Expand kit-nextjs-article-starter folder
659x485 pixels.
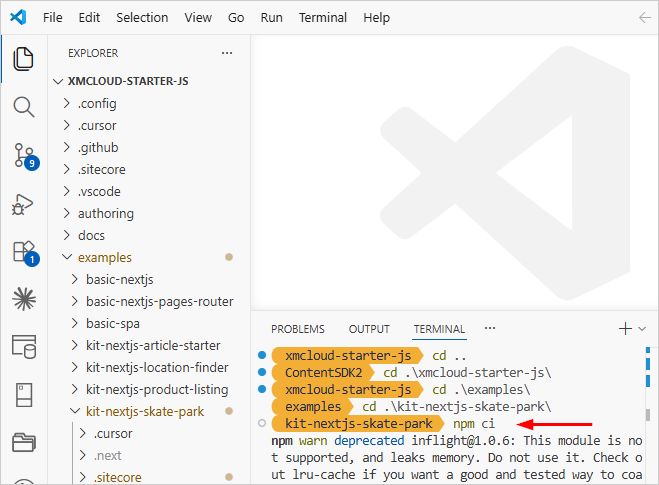click(x=149, y=345)
